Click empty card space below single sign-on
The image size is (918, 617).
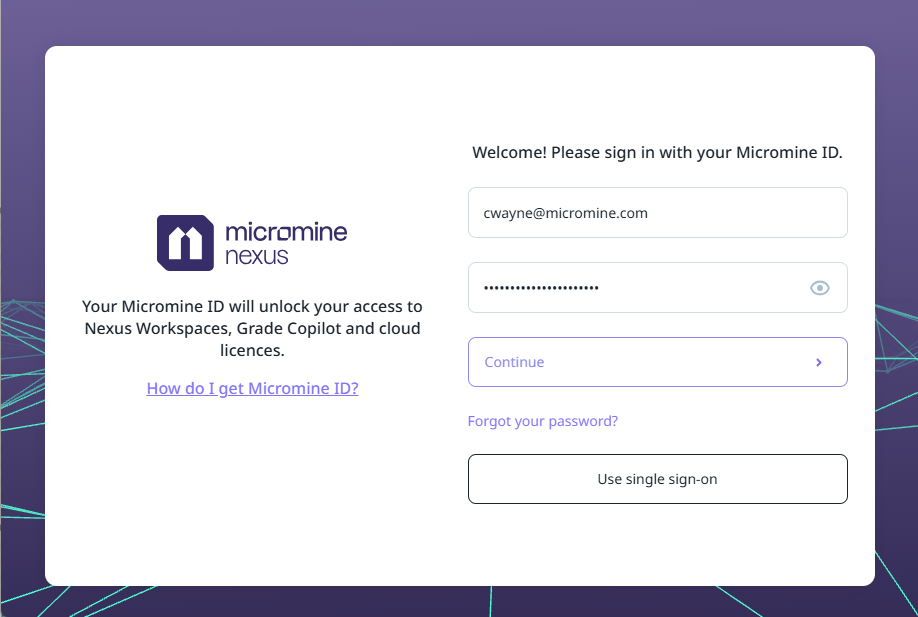657,545
